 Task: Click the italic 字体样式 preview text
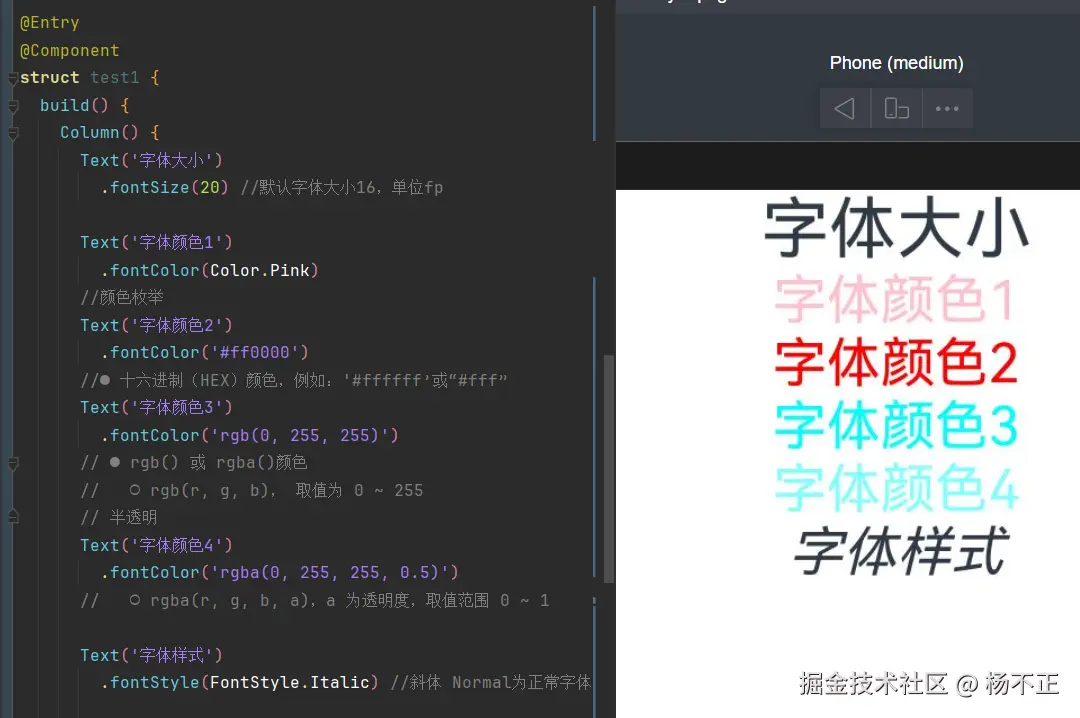[x=901, y=551]
